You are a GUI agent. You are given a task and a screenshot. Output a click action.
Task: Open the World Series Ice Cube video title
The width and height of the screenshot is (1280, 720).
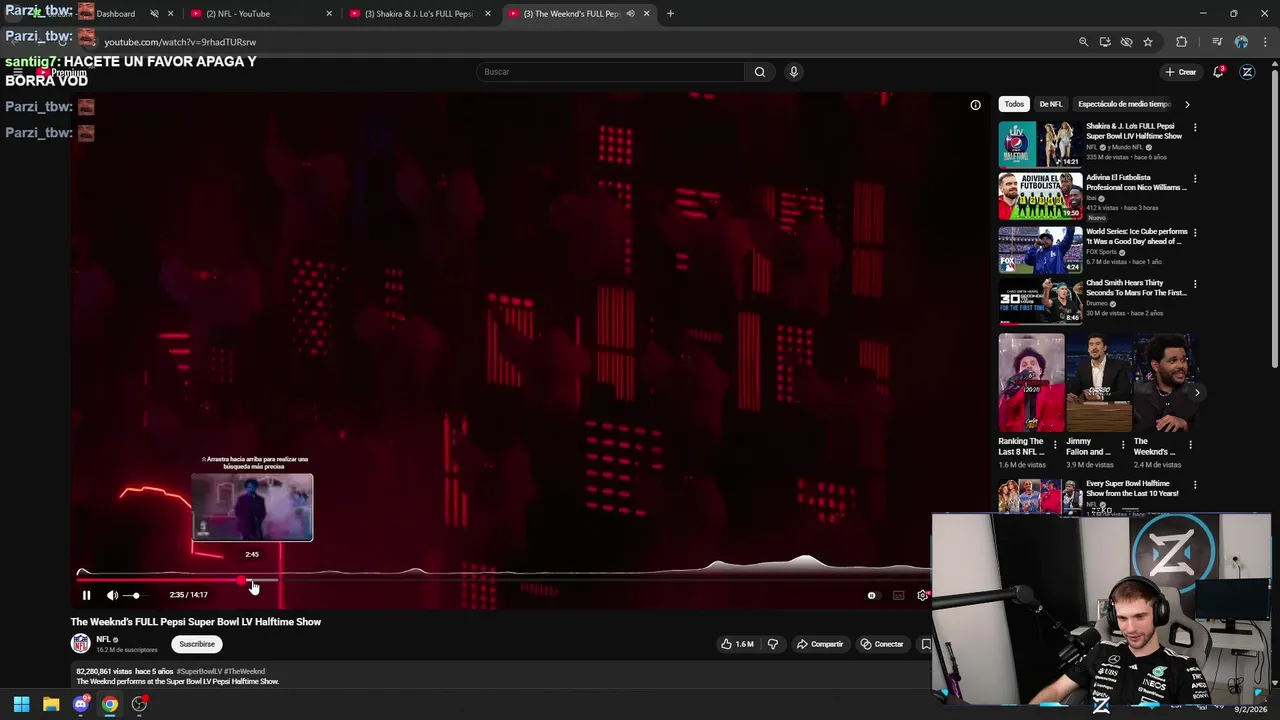[x=1136, y=236]
